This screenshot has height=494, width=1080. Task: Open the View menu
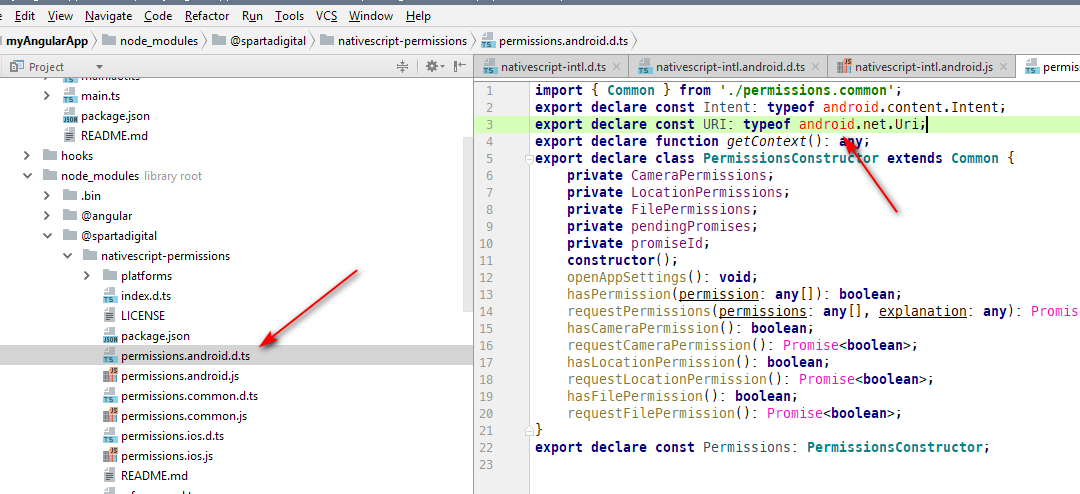(61, 16)
